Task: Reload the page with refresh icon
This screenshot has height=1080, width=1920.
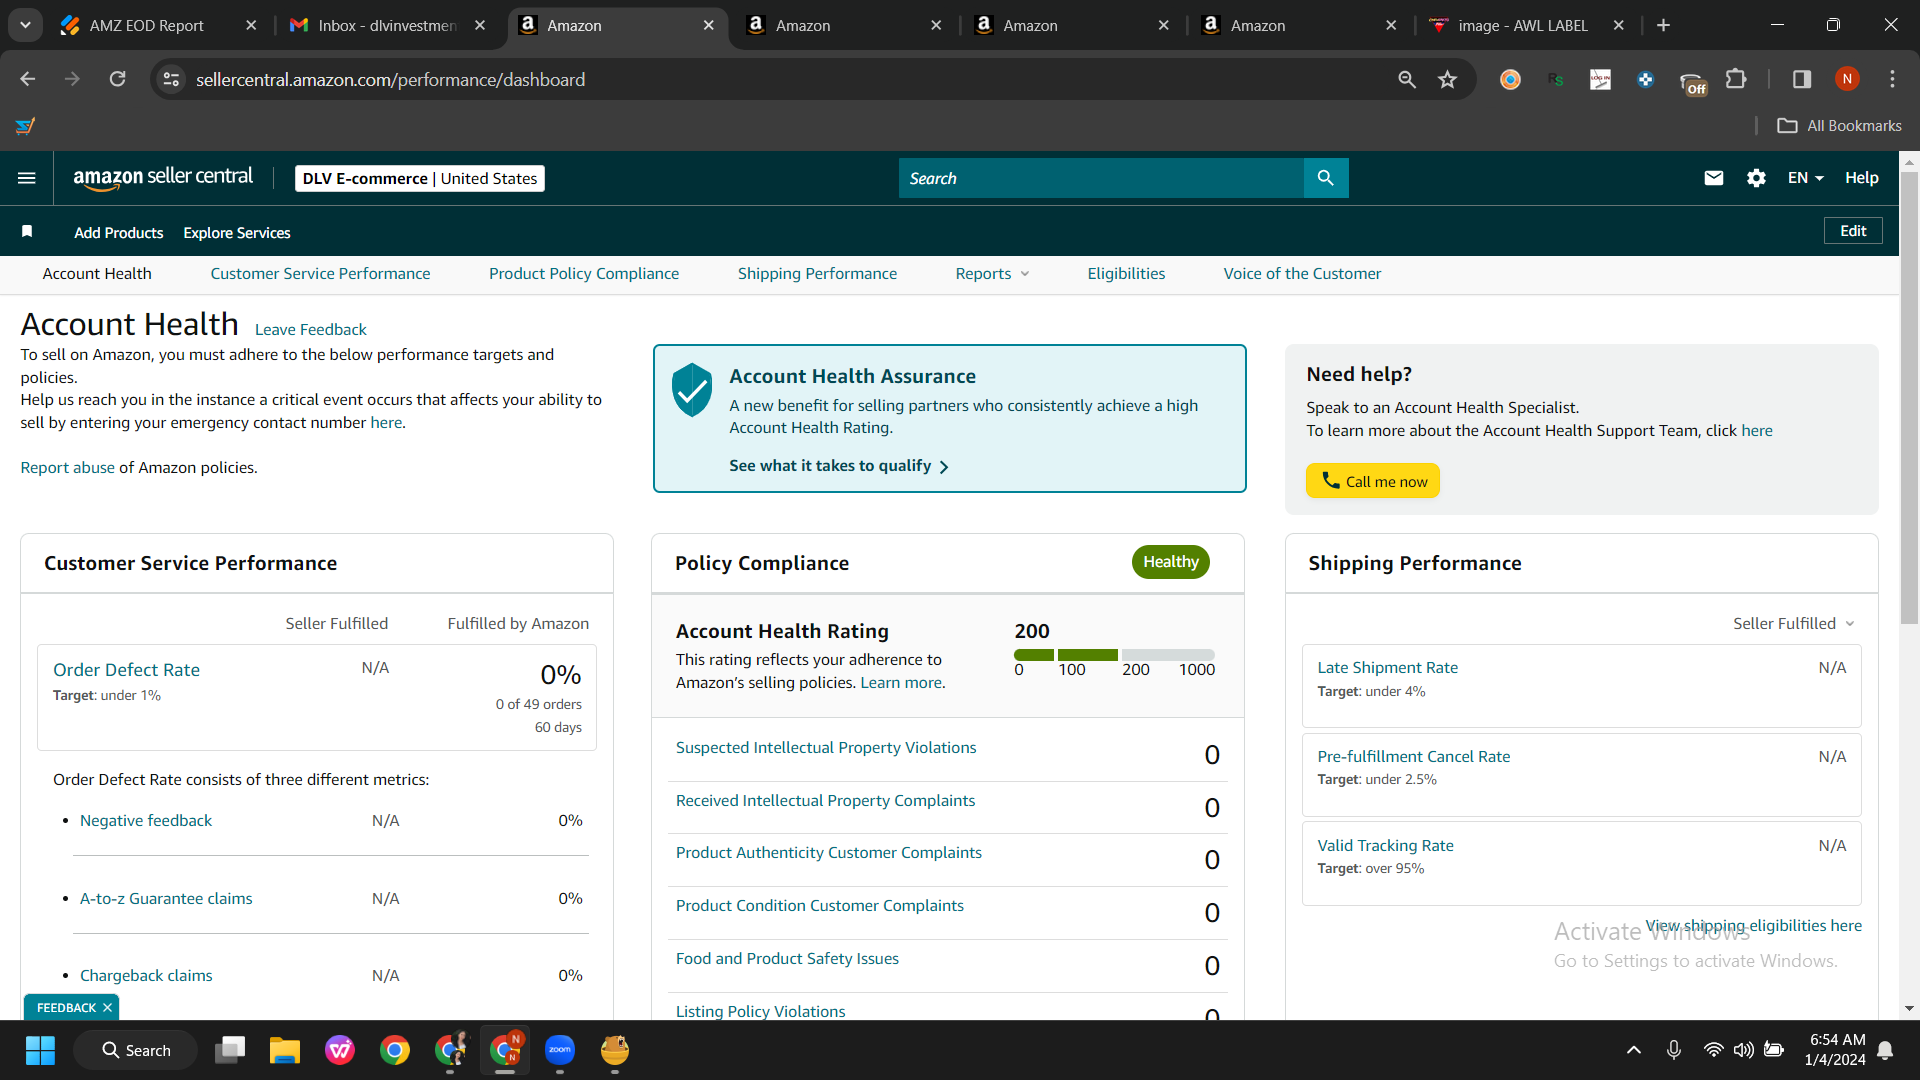Action: click(x=117, y=79)
